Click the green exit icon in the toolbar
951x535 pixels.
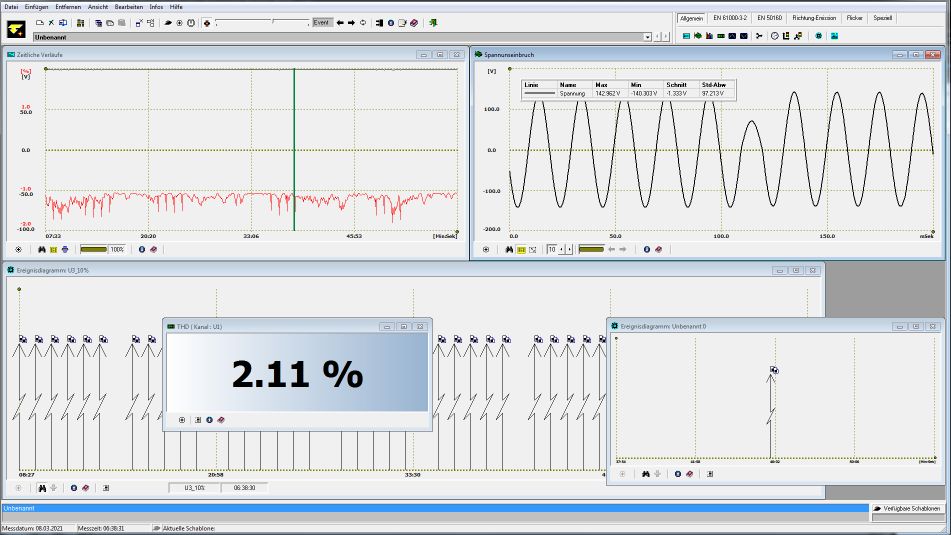[433, 22]
